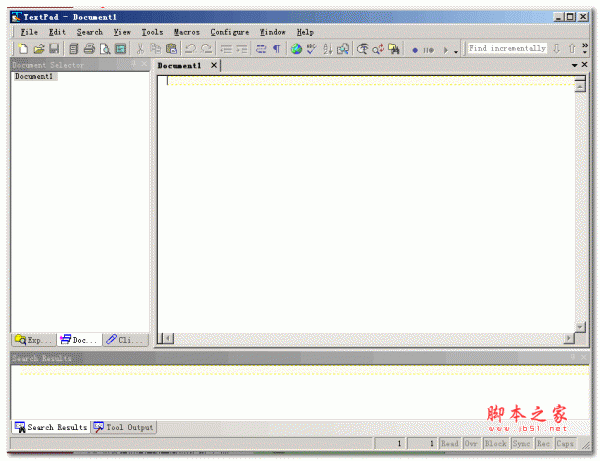Click the Caps status bar indicator
Screen dimensions: 600x461
565,443
